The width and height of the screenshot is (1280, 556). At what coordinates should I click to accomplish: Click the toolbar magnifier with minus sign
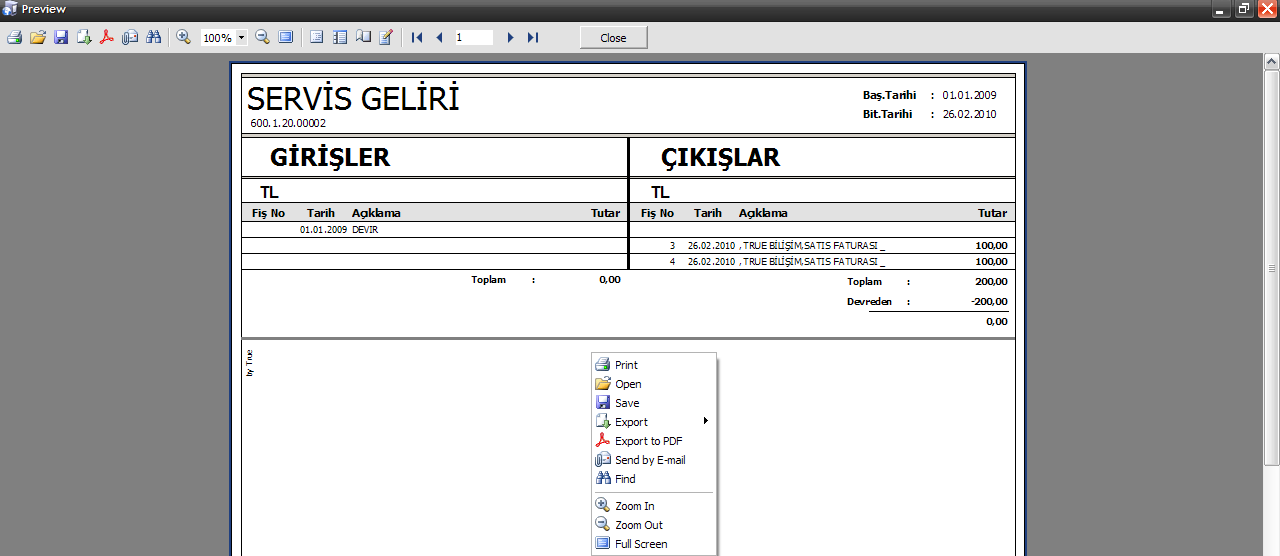coord(262,37)
